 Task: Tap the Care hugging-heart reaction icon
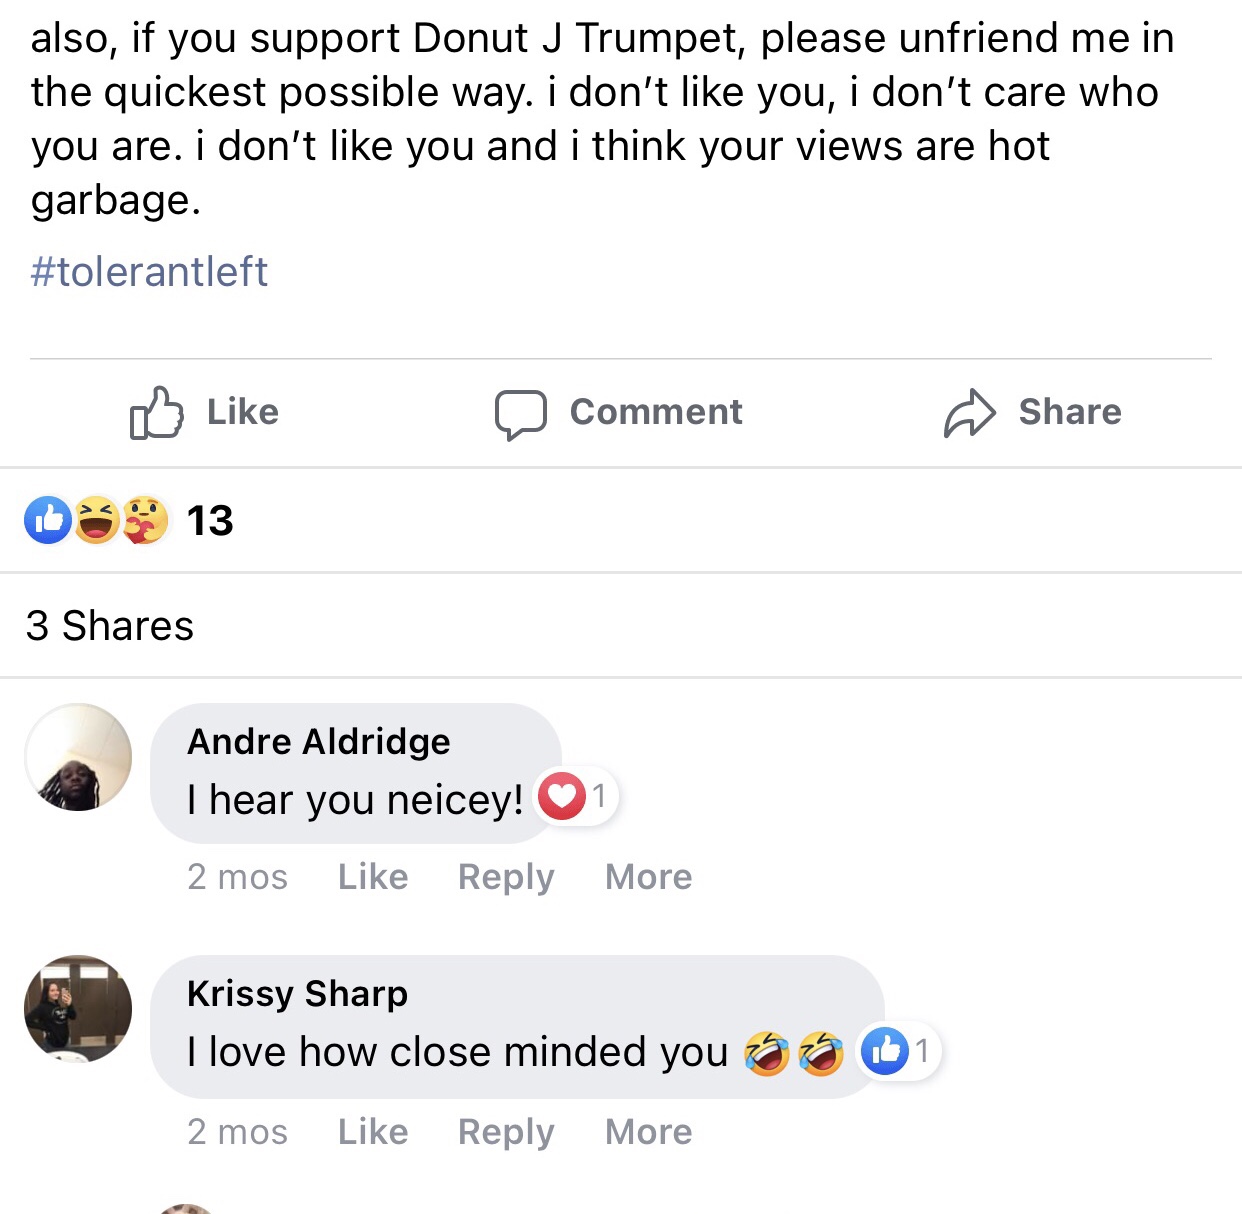click(145, 520)
